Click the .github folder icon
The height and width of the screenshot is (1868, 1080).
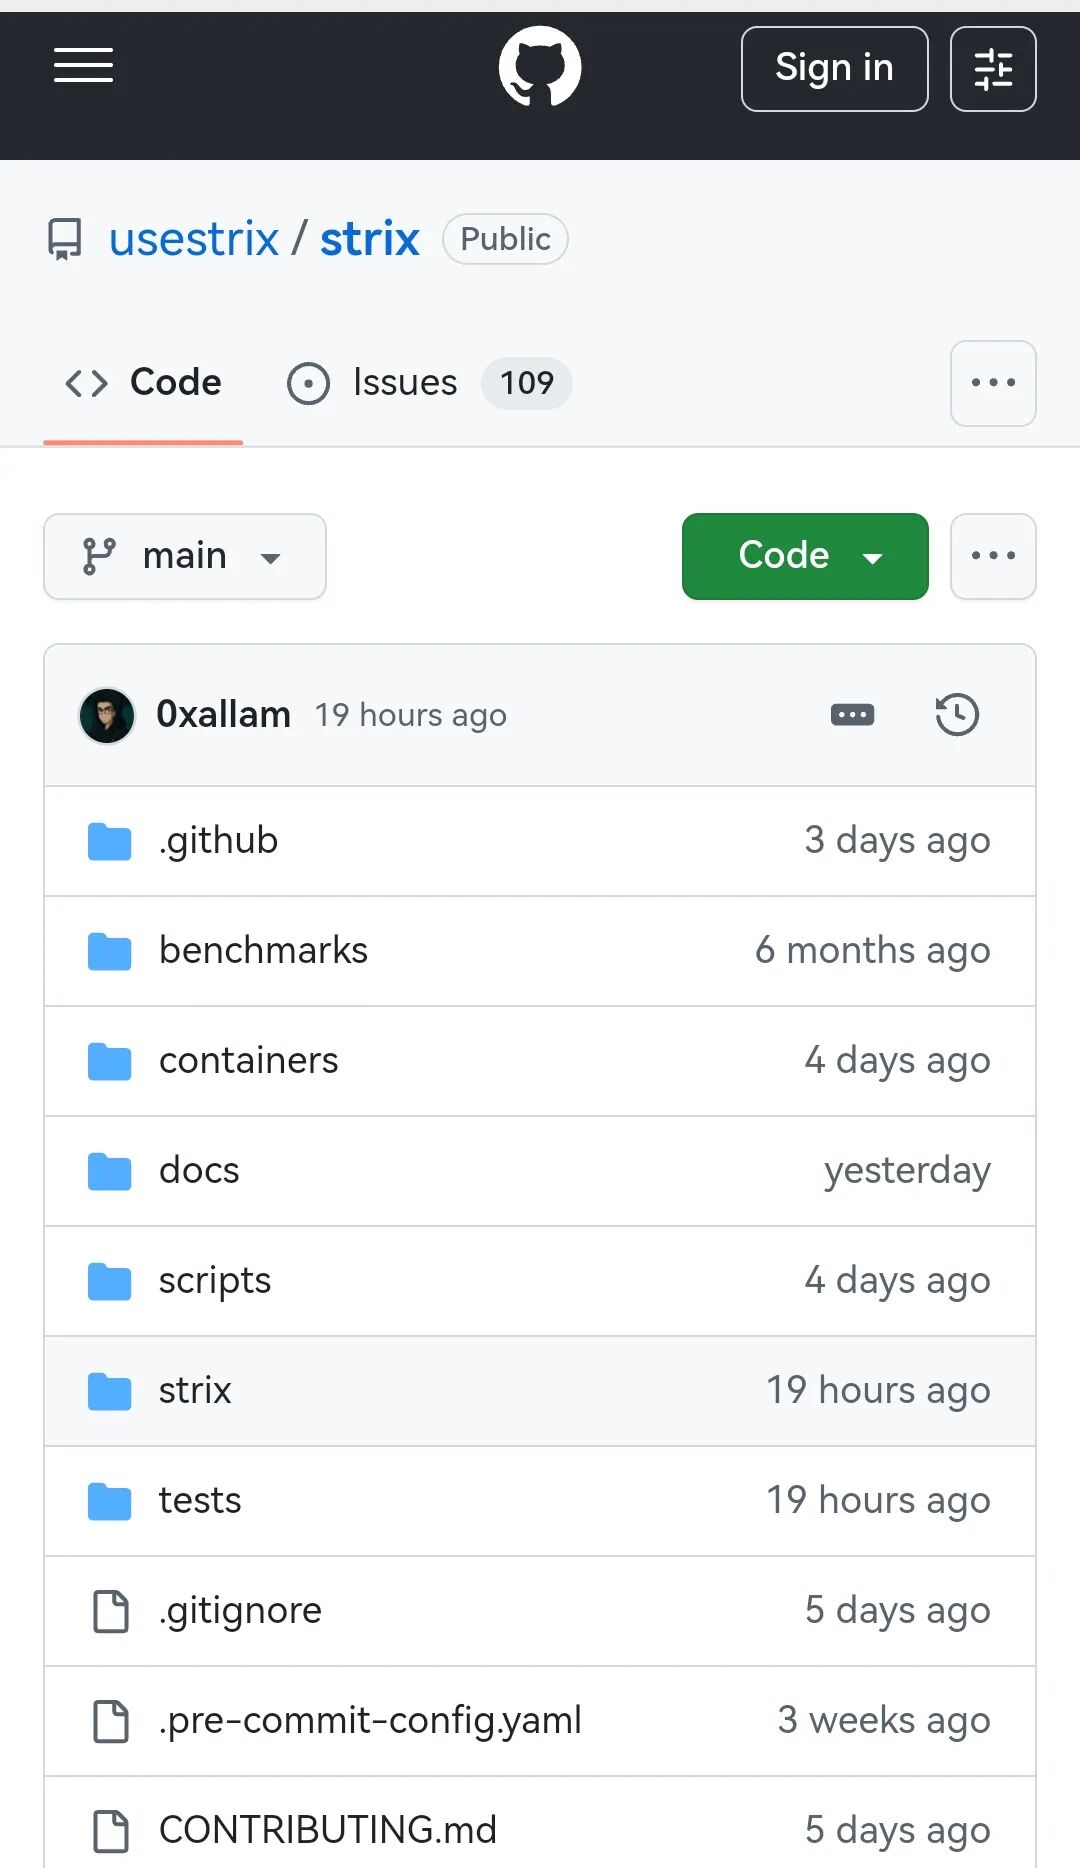[x=110, y=842]
